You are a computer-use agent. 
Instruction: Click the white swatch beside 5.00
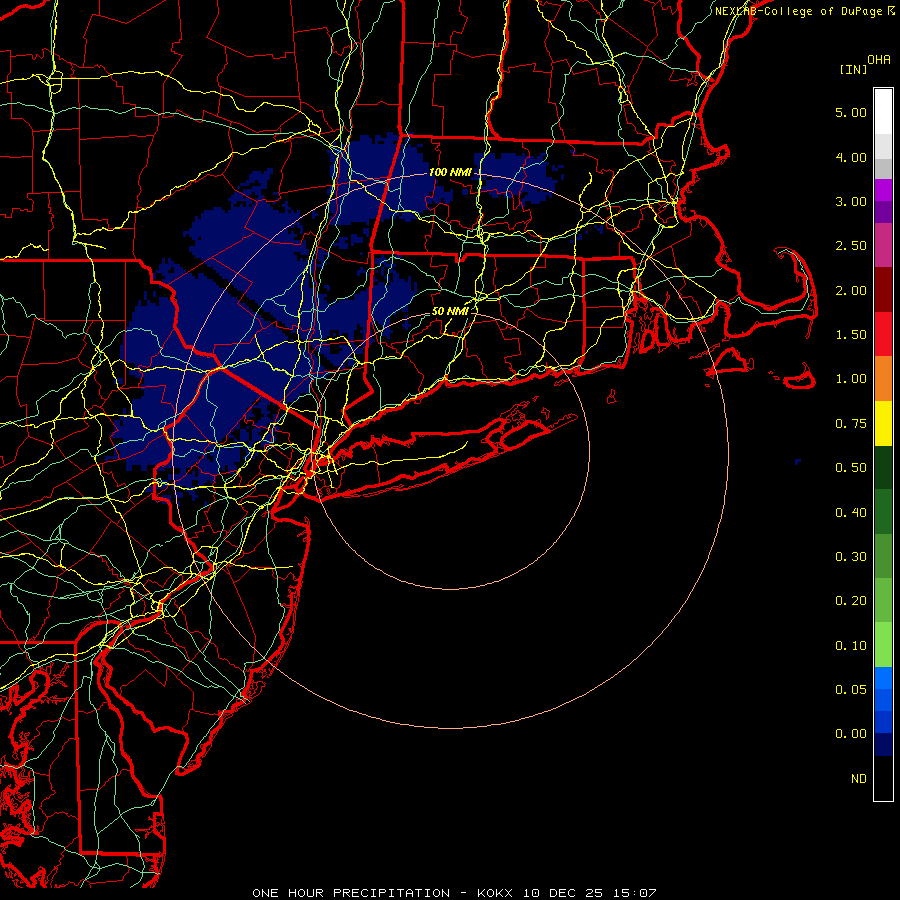883,112
